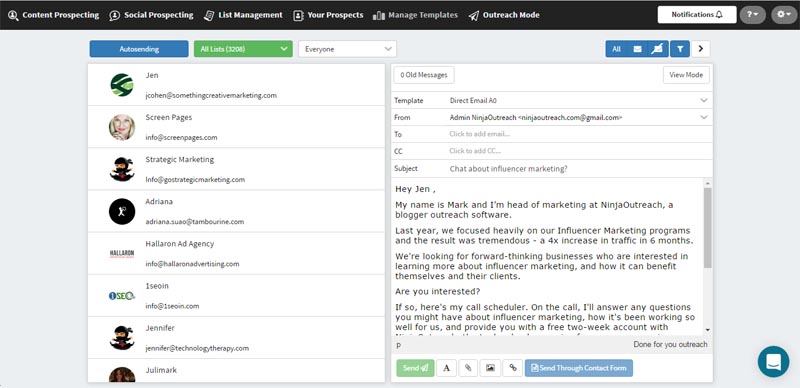Open the text formatting A icon
This screenshot has width=800, height=388.
[446, 368]
